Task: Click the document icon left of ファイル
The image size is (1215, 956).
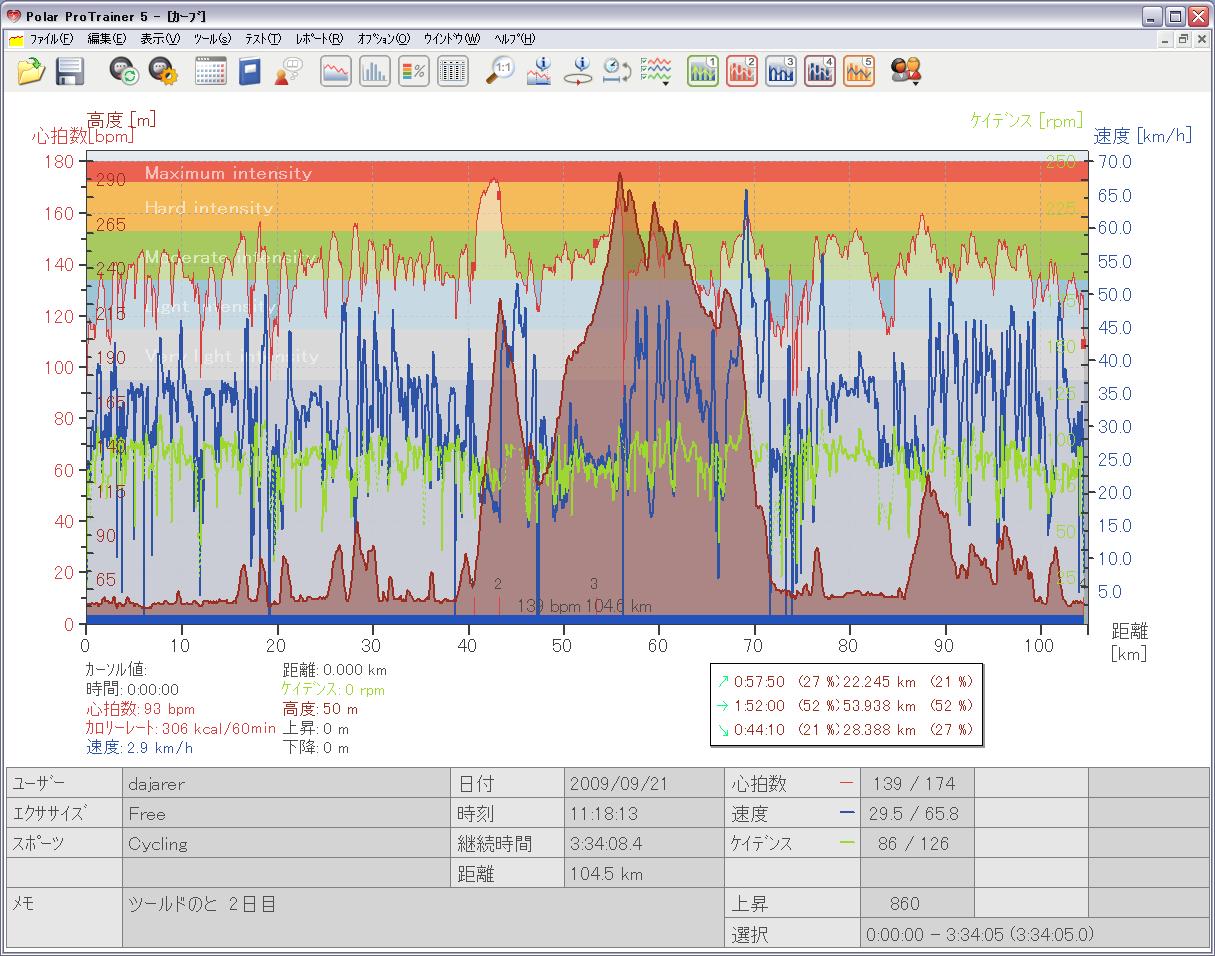Action: tap(16, 40)
